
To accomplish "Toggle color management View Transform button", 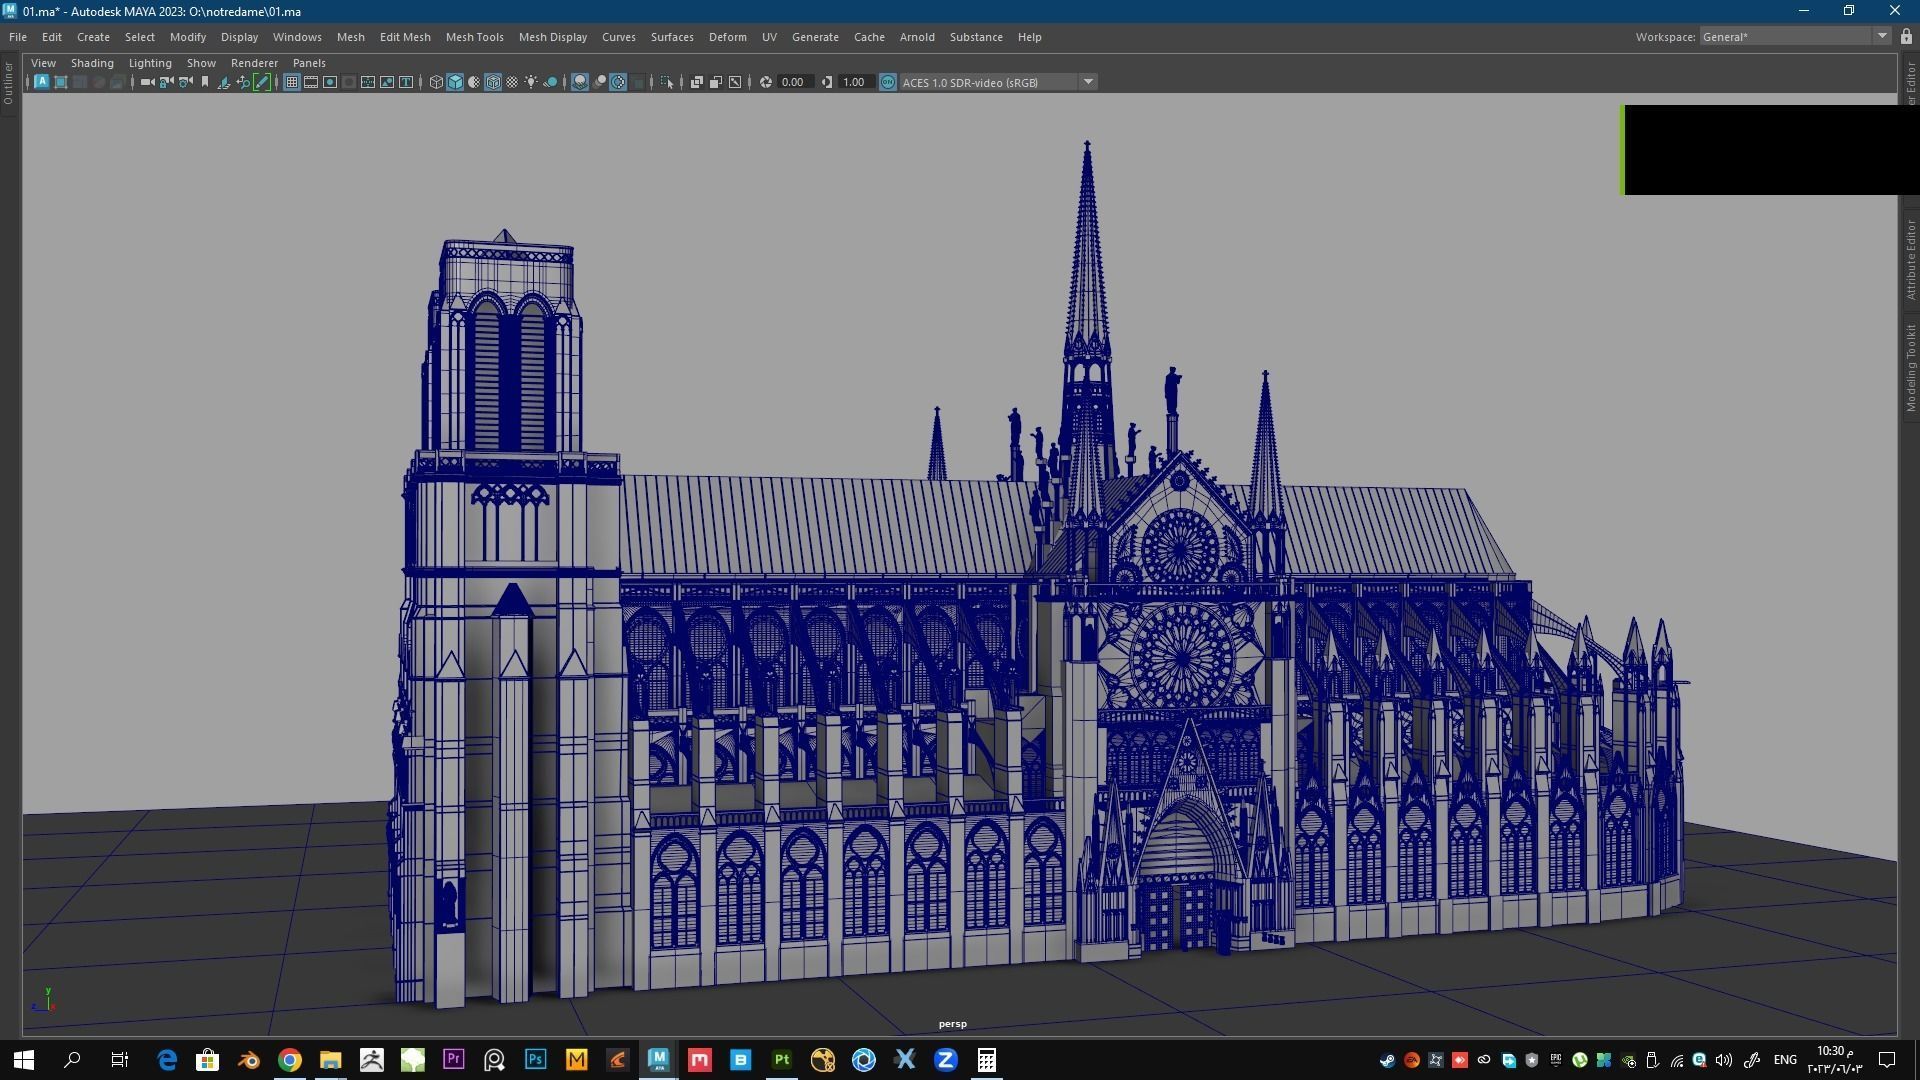I will coord(888,82).
